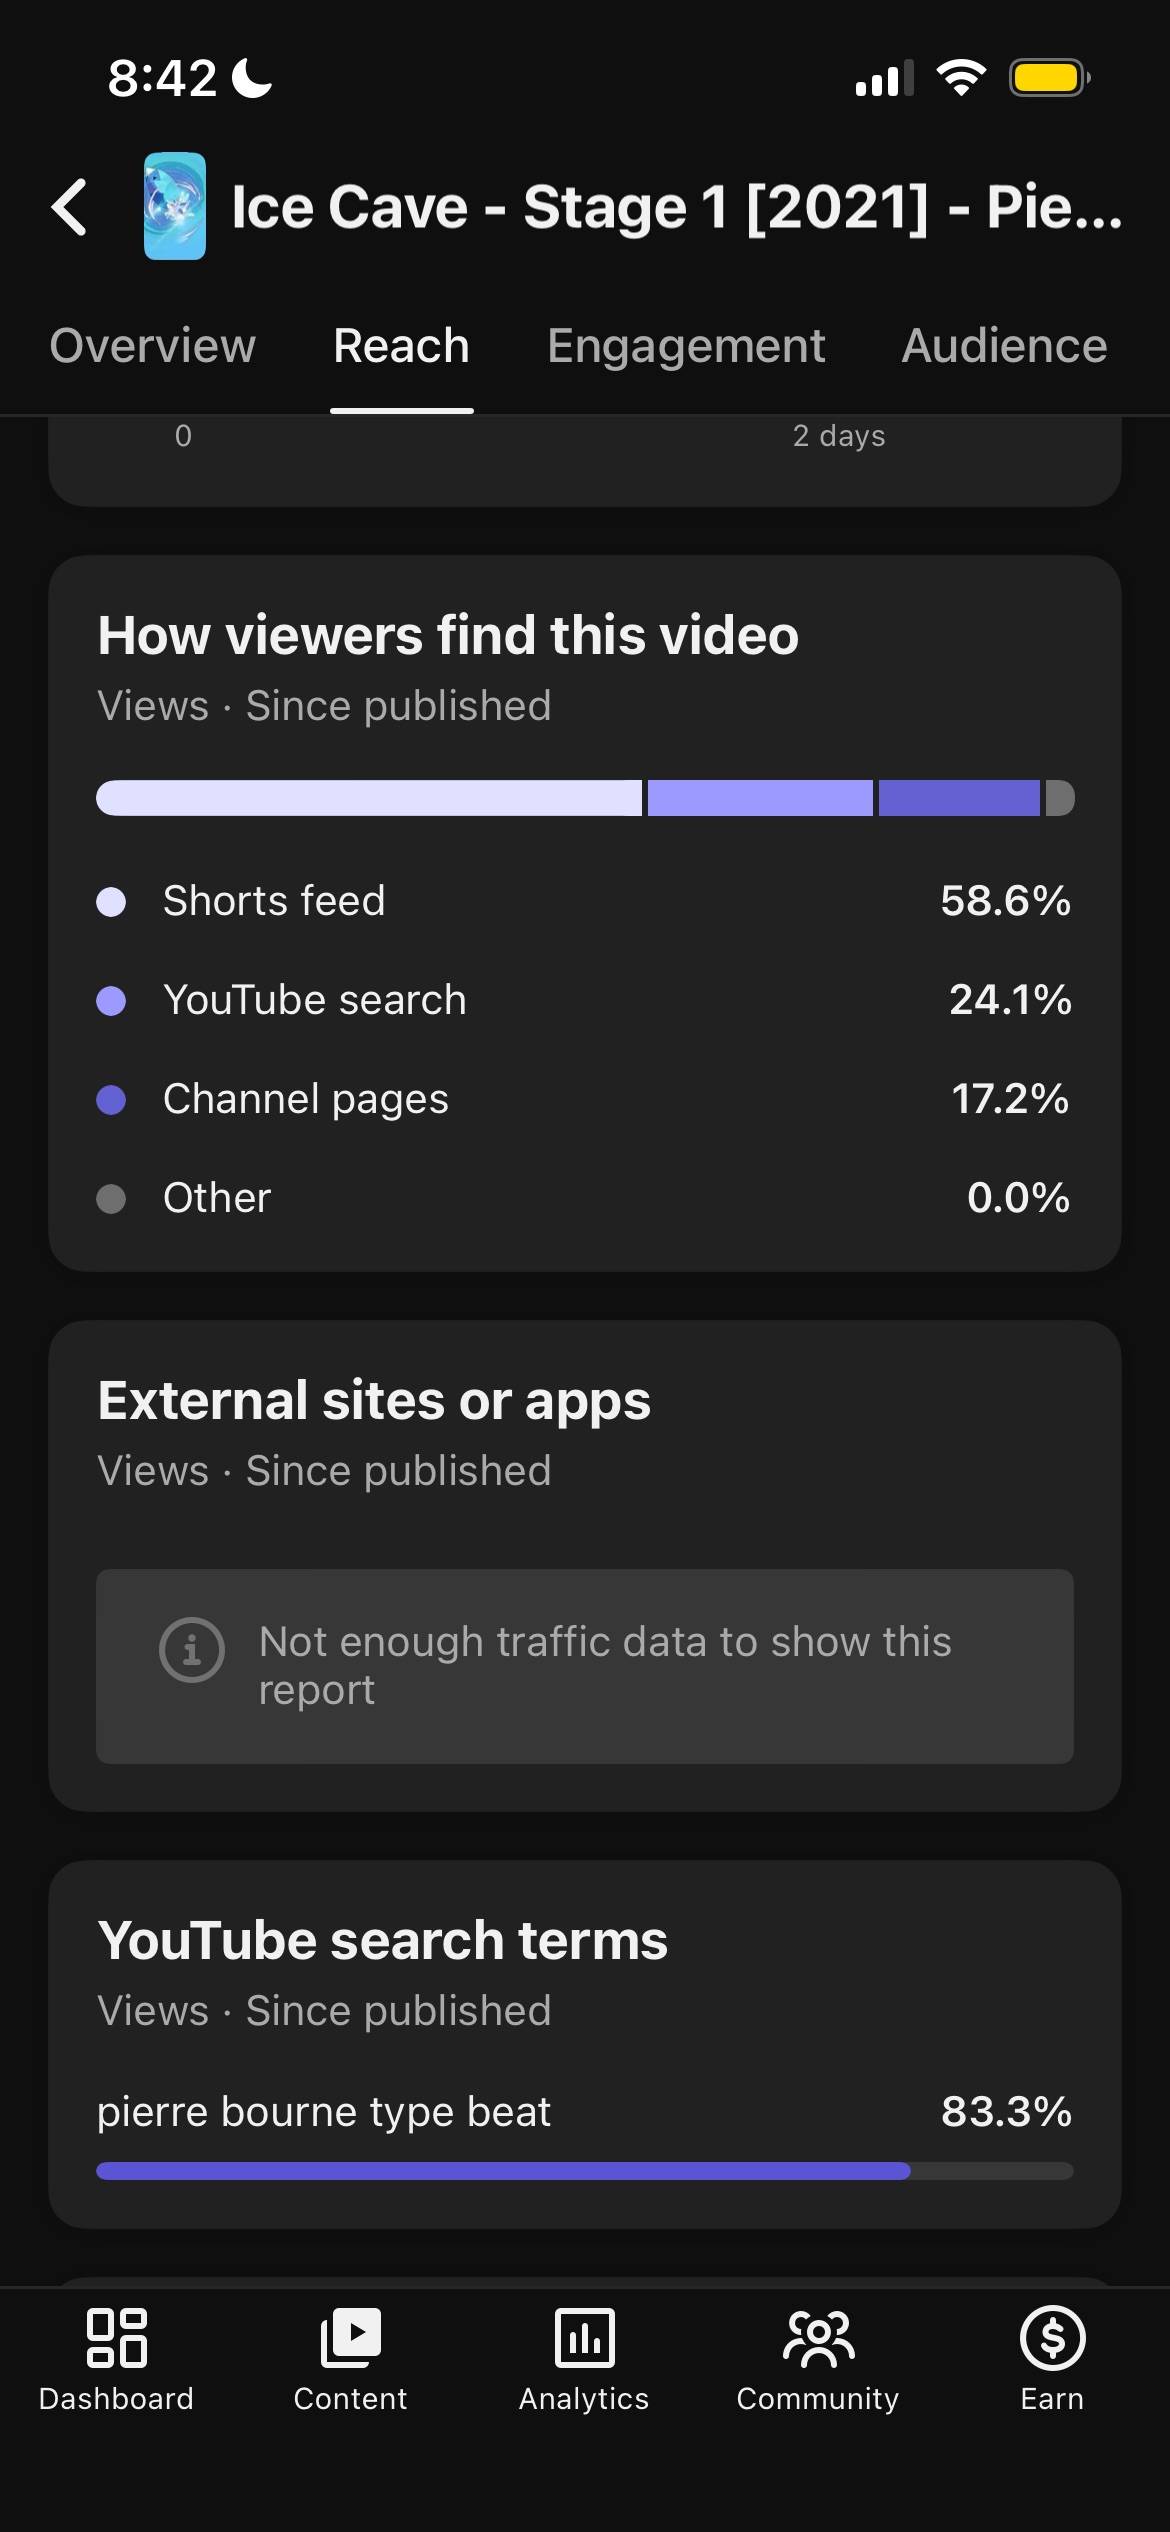The width and height of the screenshot is (1170, 2532).
Task: Tap the info icon in traffic notice
Action: (x=191, y=1649)
